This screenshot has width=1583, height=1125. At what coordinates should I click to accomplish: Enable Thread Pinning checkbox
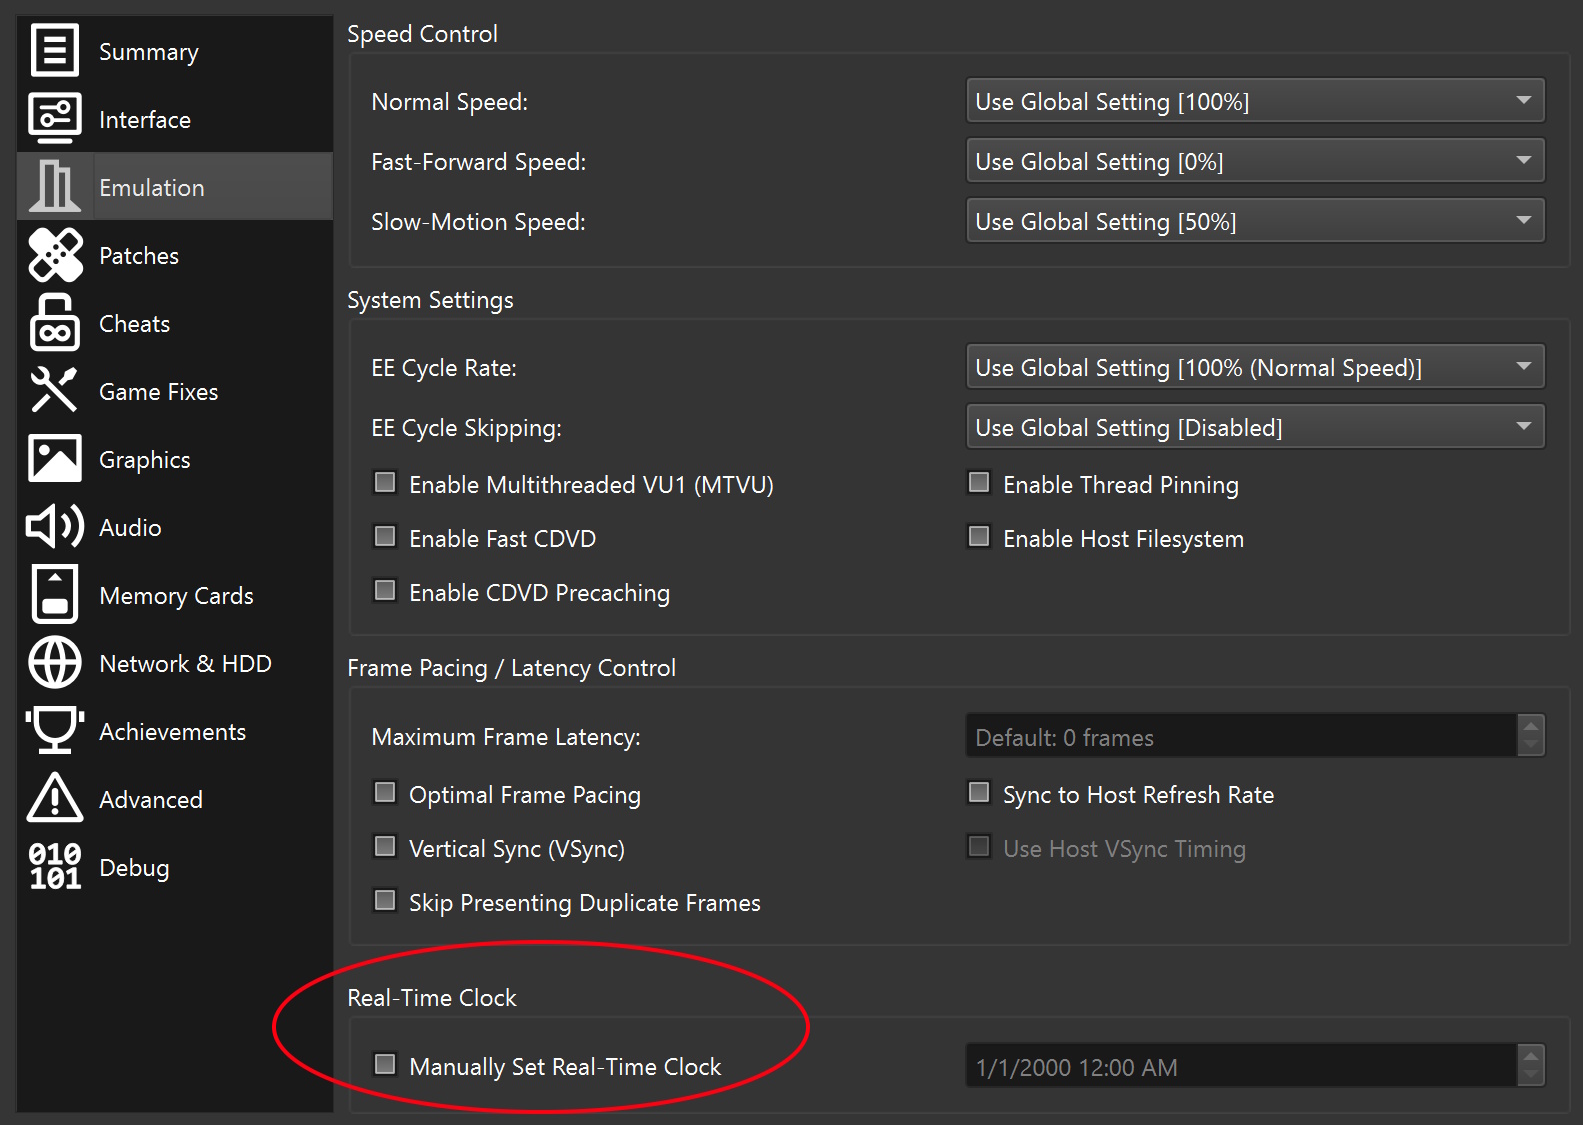tap(979, 483)
